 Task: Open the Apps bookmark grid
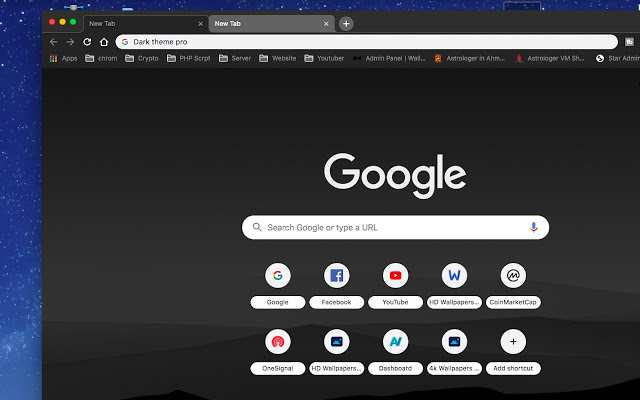[x=63, y=58]
